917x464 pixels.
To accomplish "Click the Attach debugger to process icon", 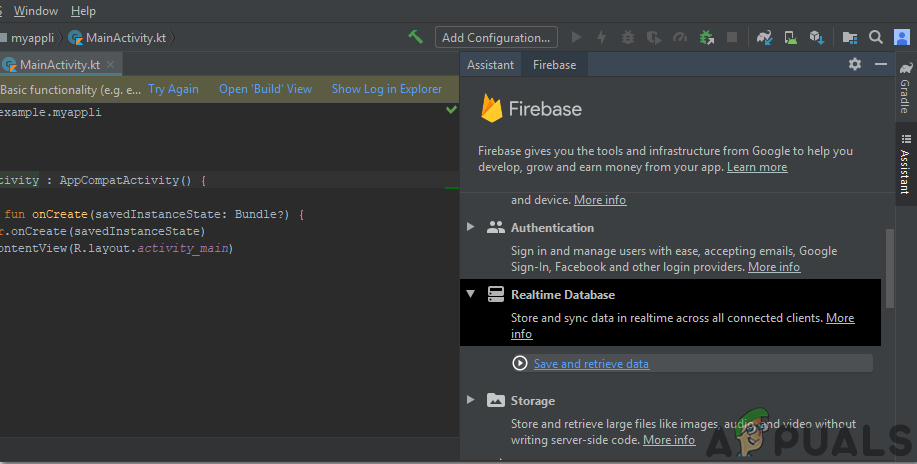I will coord(707,37).
